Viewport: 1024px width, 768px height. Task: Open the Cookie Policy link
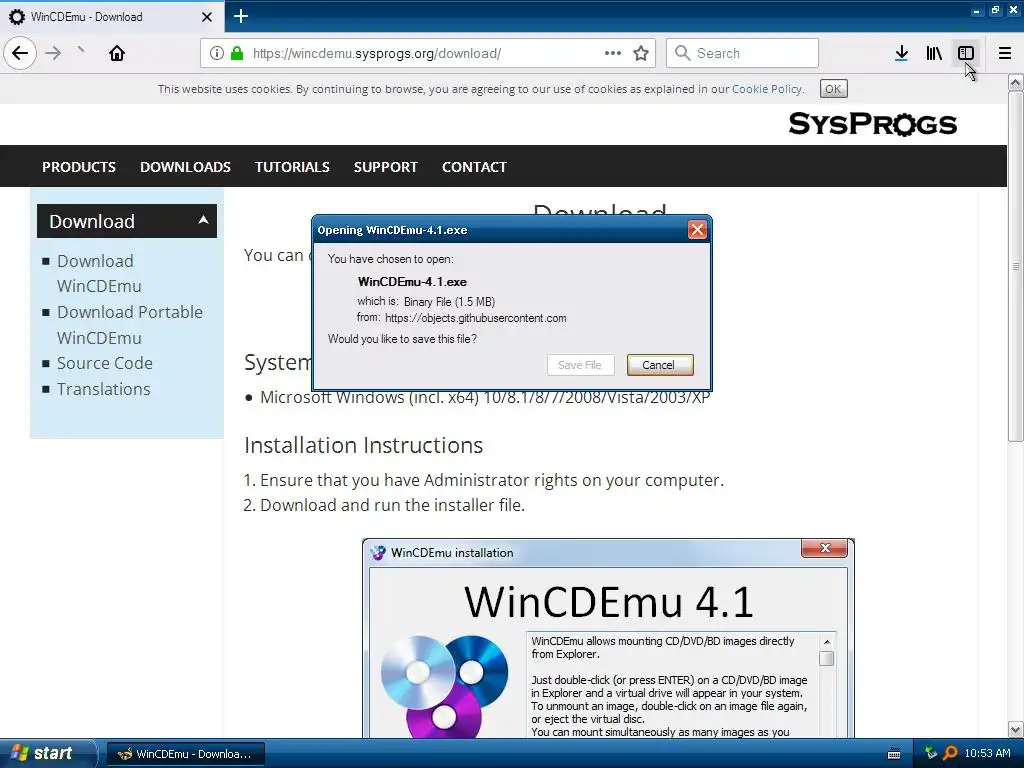tap(767, 89)
